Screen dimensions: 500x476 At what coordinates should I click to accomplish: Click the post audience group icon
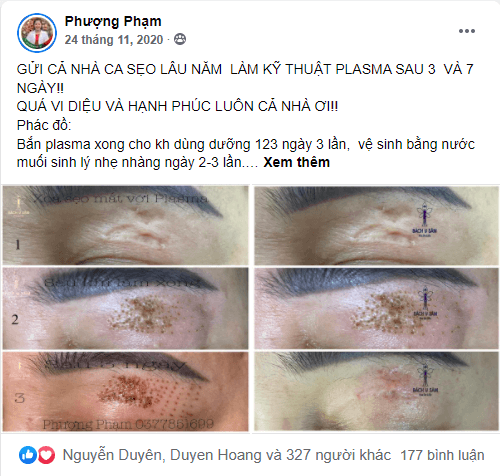(180, 40)
